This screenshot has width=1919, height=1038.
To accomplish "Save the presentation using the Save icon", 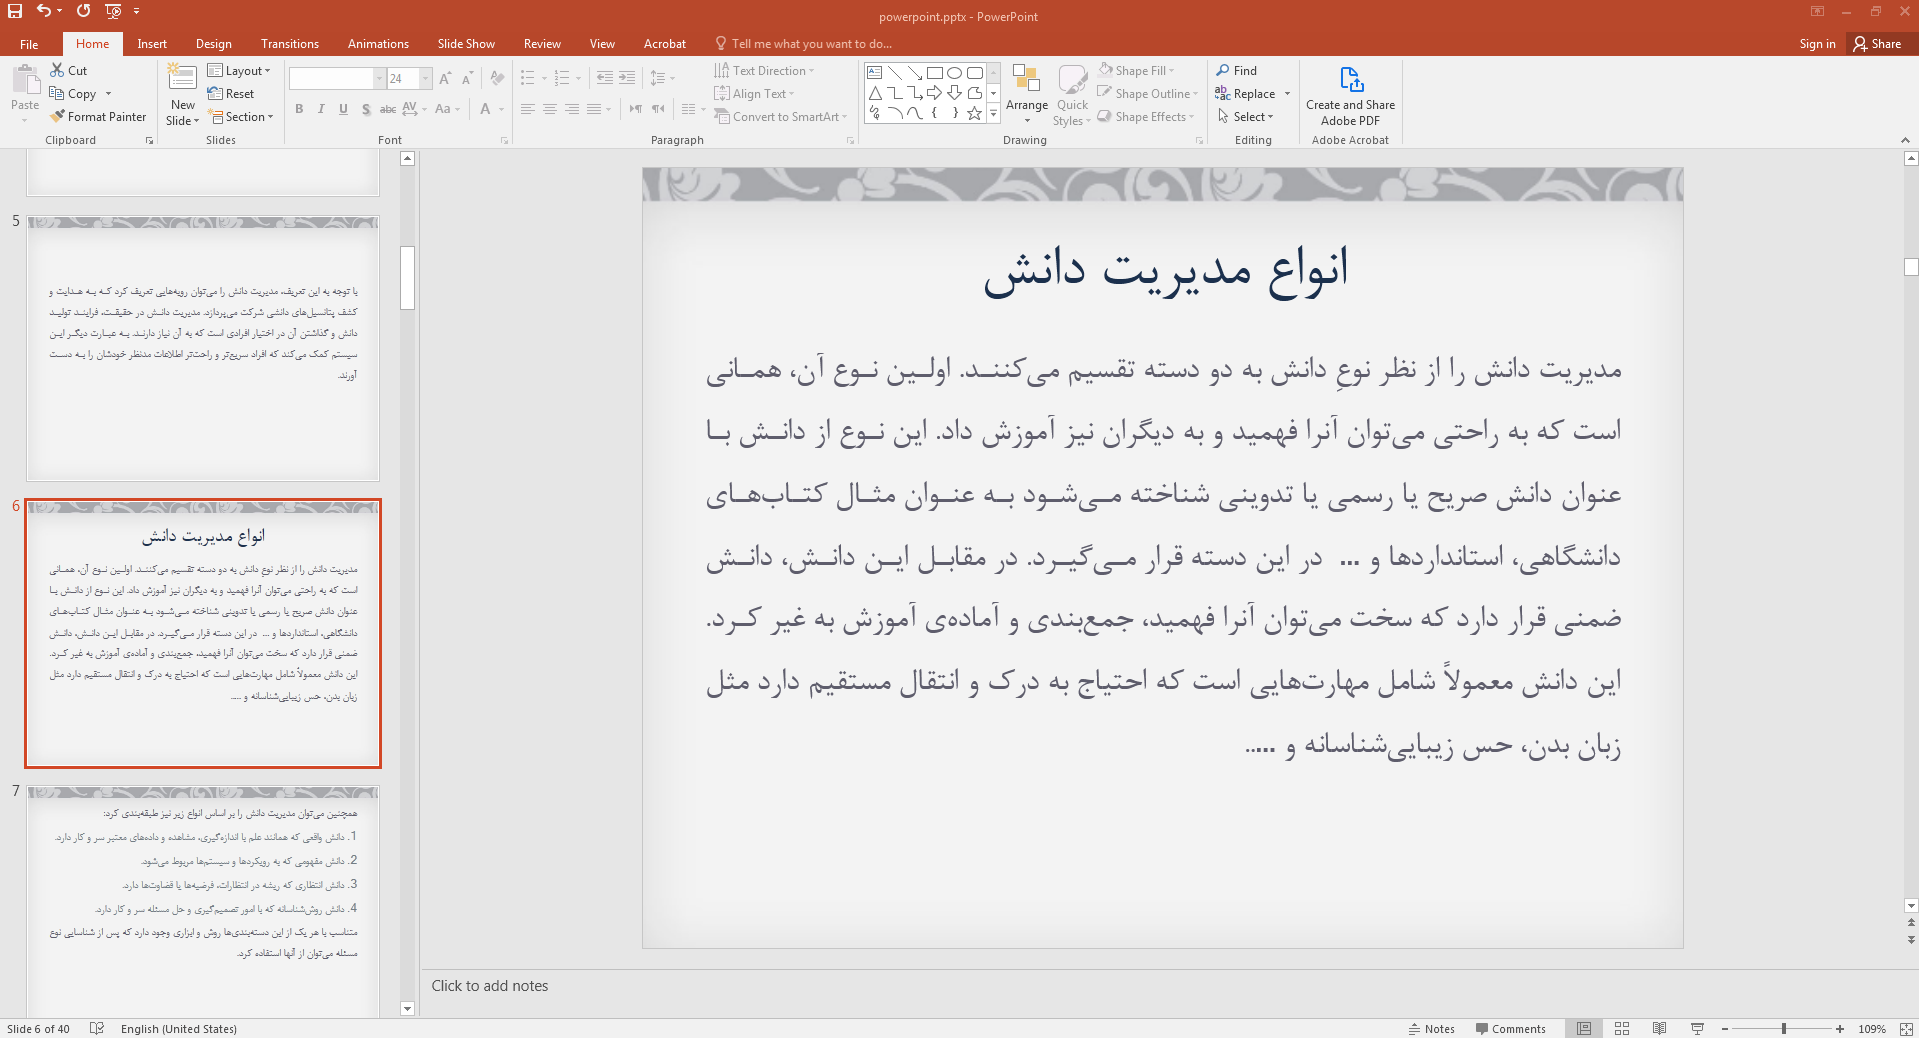I will click(15, 11).
